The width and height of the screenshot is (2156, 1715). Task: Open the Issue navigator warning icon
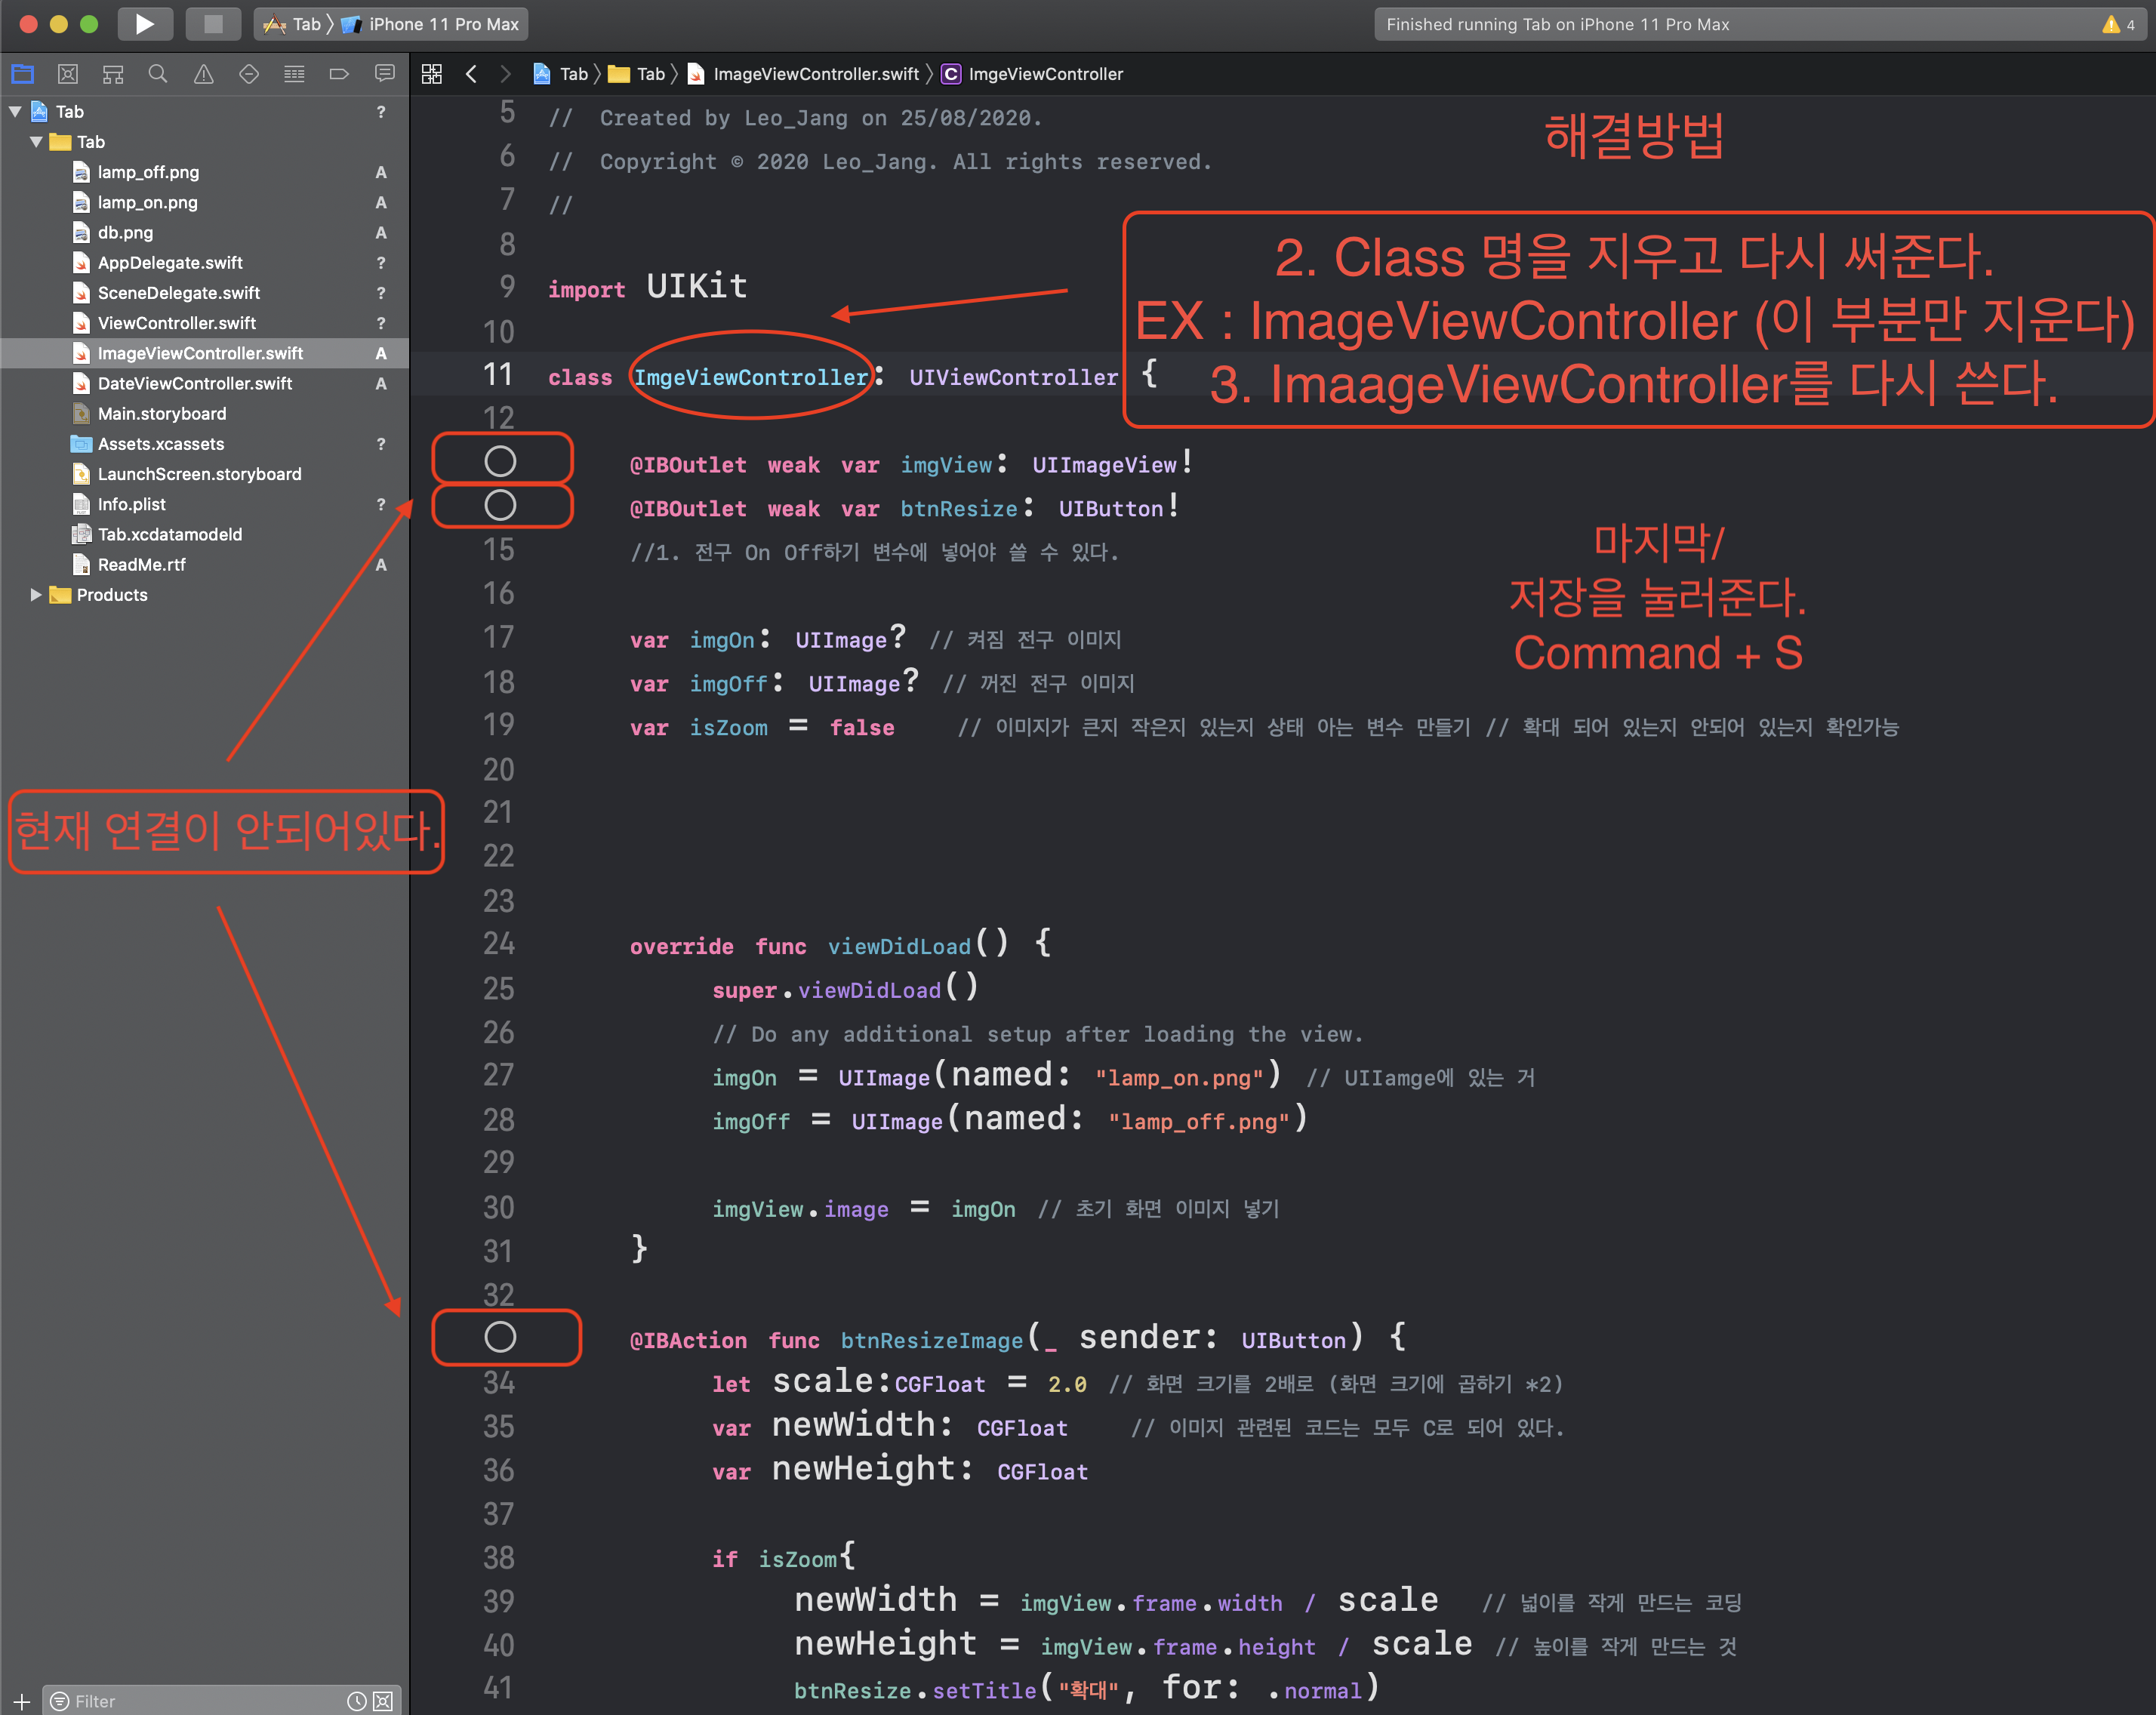click(x=203, y=74)
